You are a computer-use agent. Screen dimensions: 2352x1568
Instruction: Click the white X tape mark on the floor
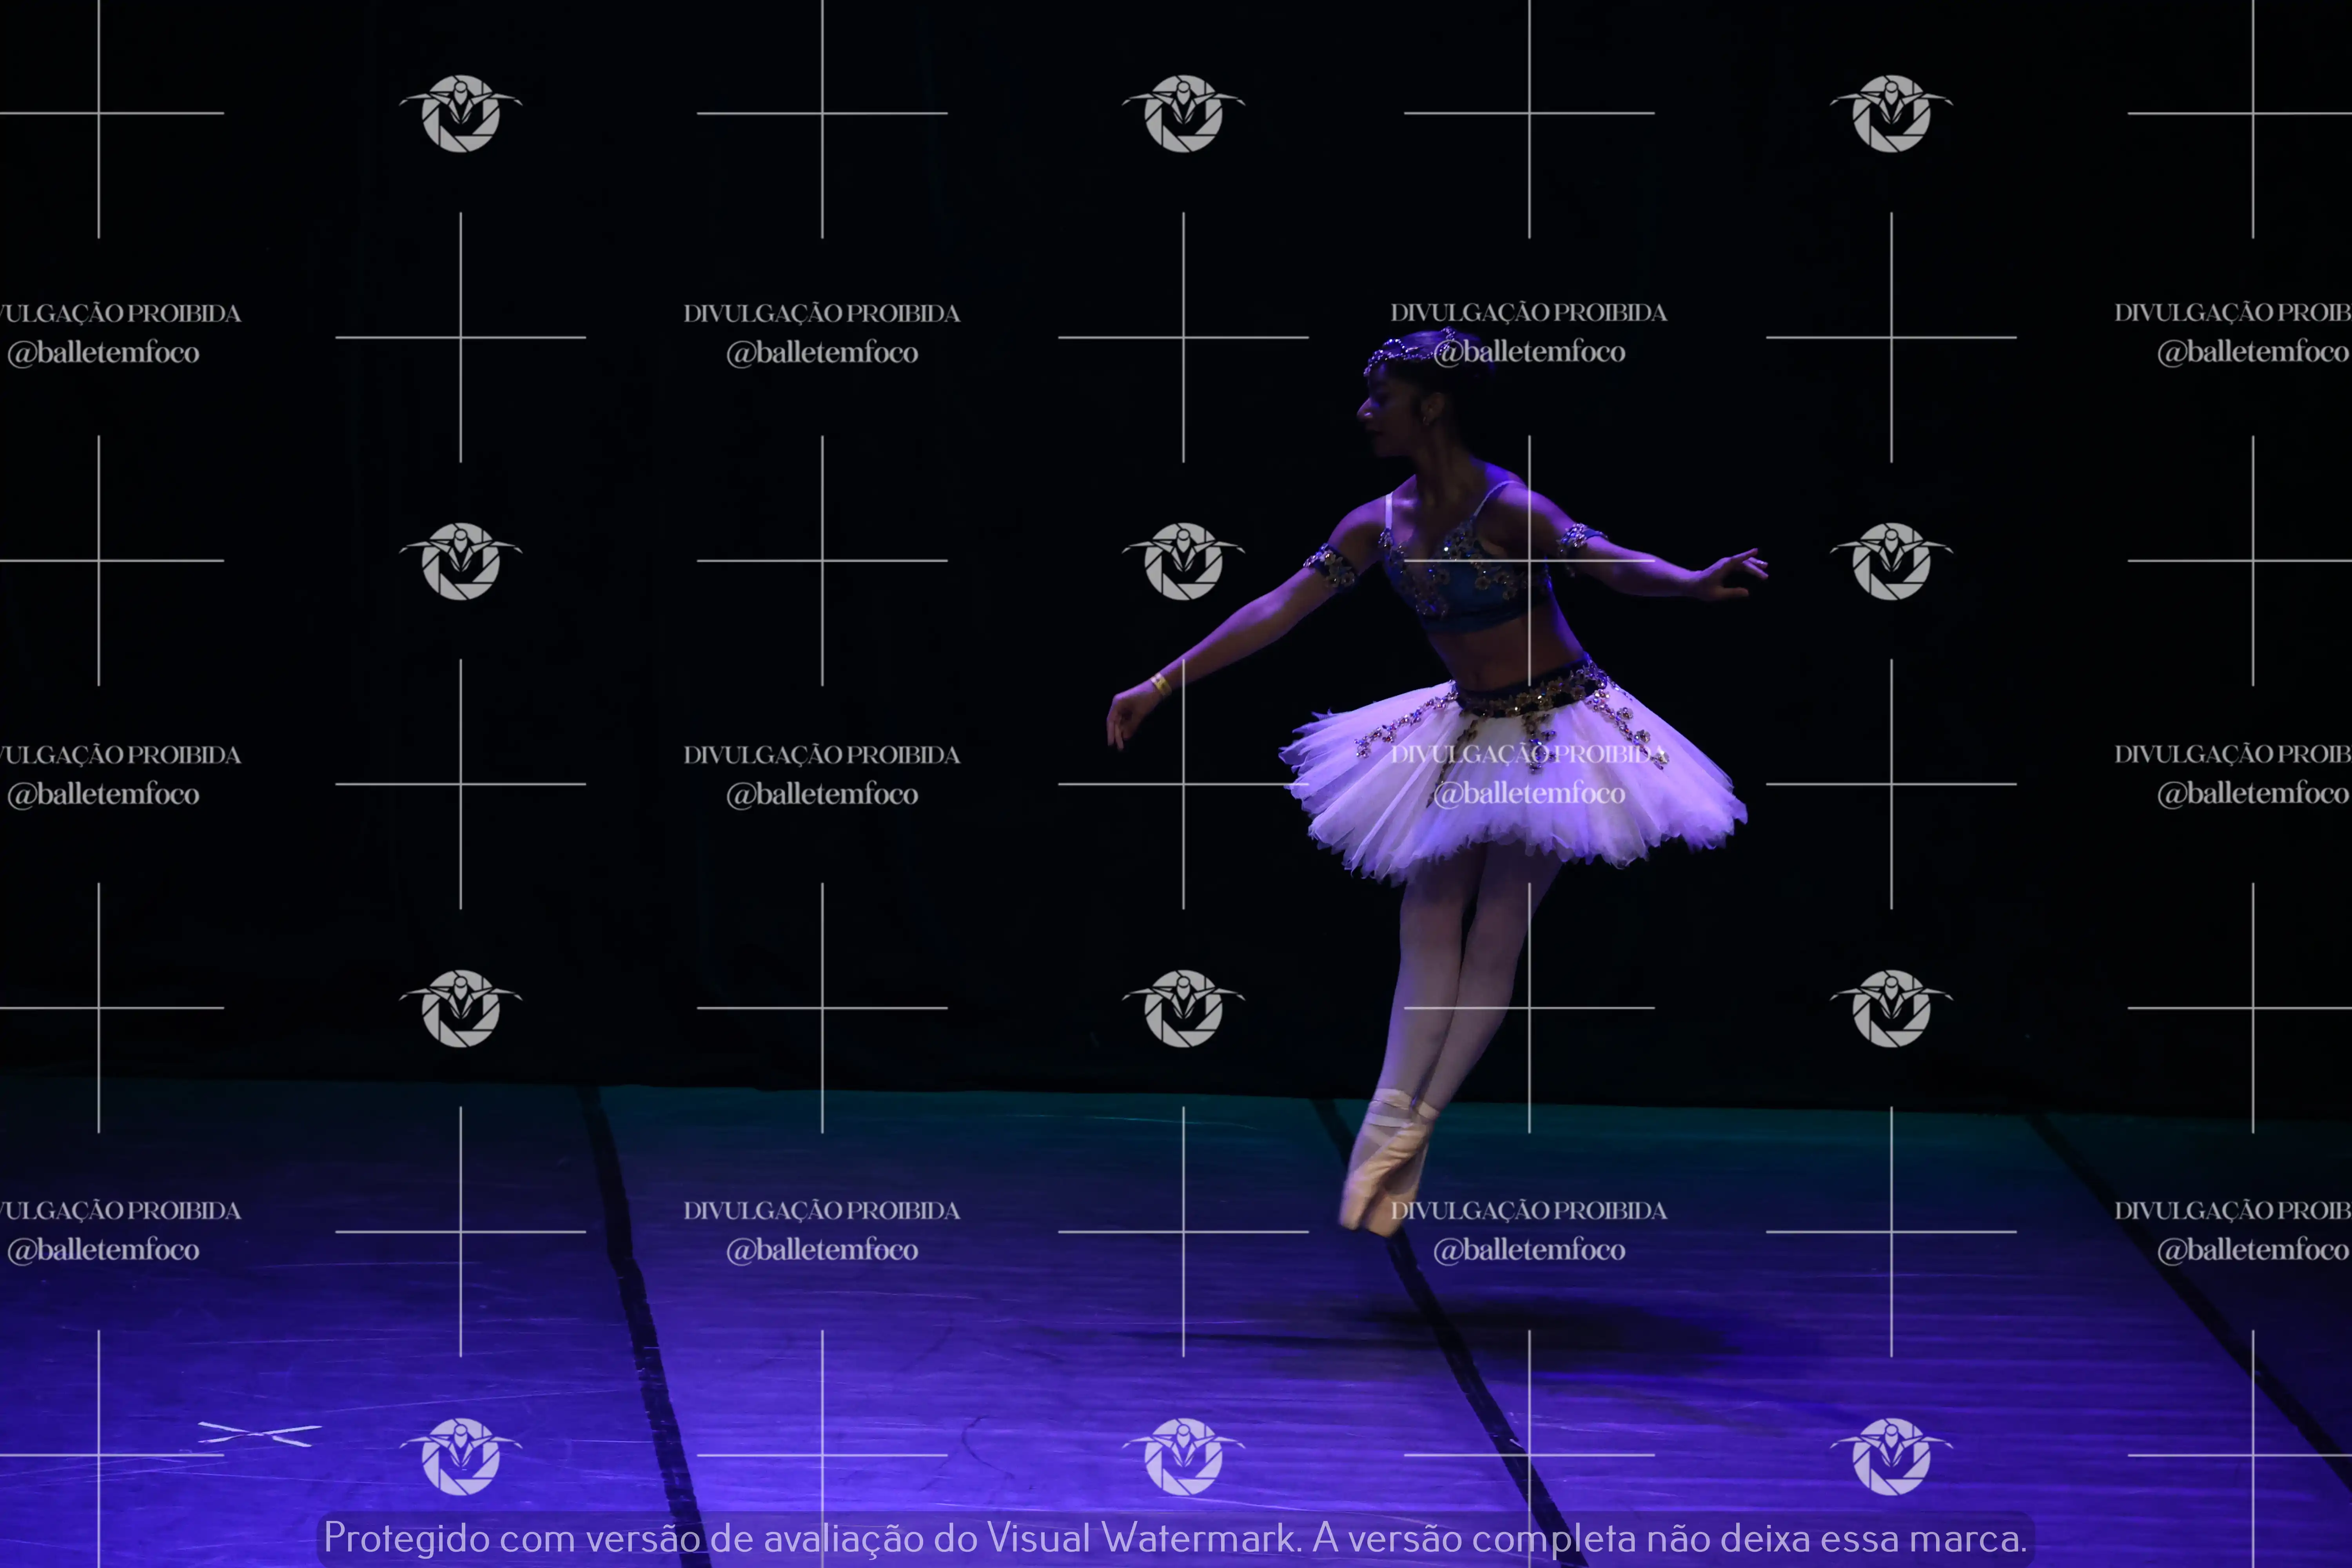(x=260, y=1434)
